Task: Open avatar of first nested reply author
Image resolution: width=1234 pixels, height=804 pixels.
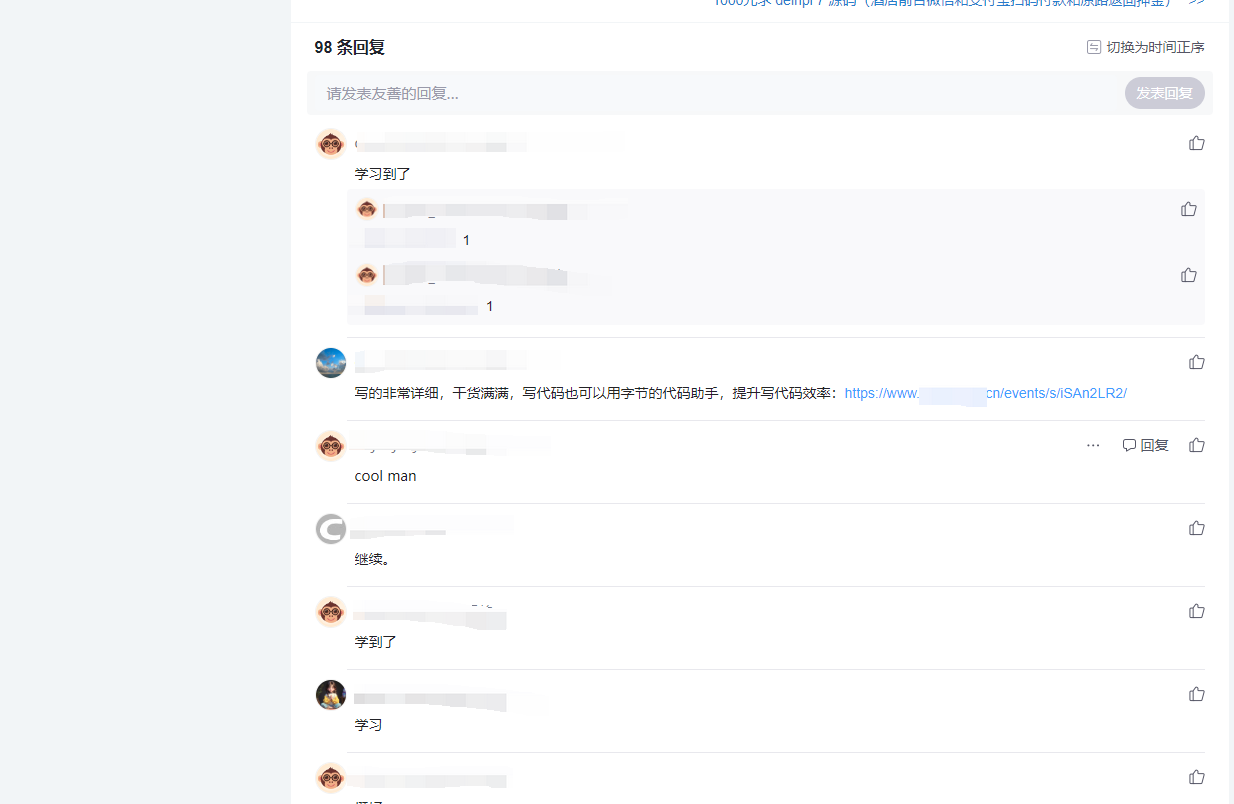Action: [x=367, y=210]
